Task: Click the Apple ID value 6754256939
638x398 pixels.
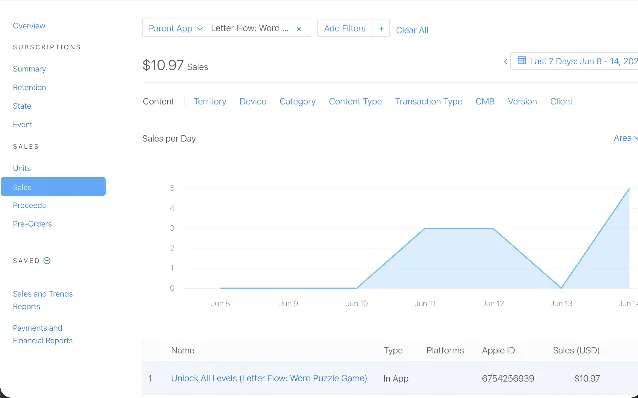Action: click(508, 378)
